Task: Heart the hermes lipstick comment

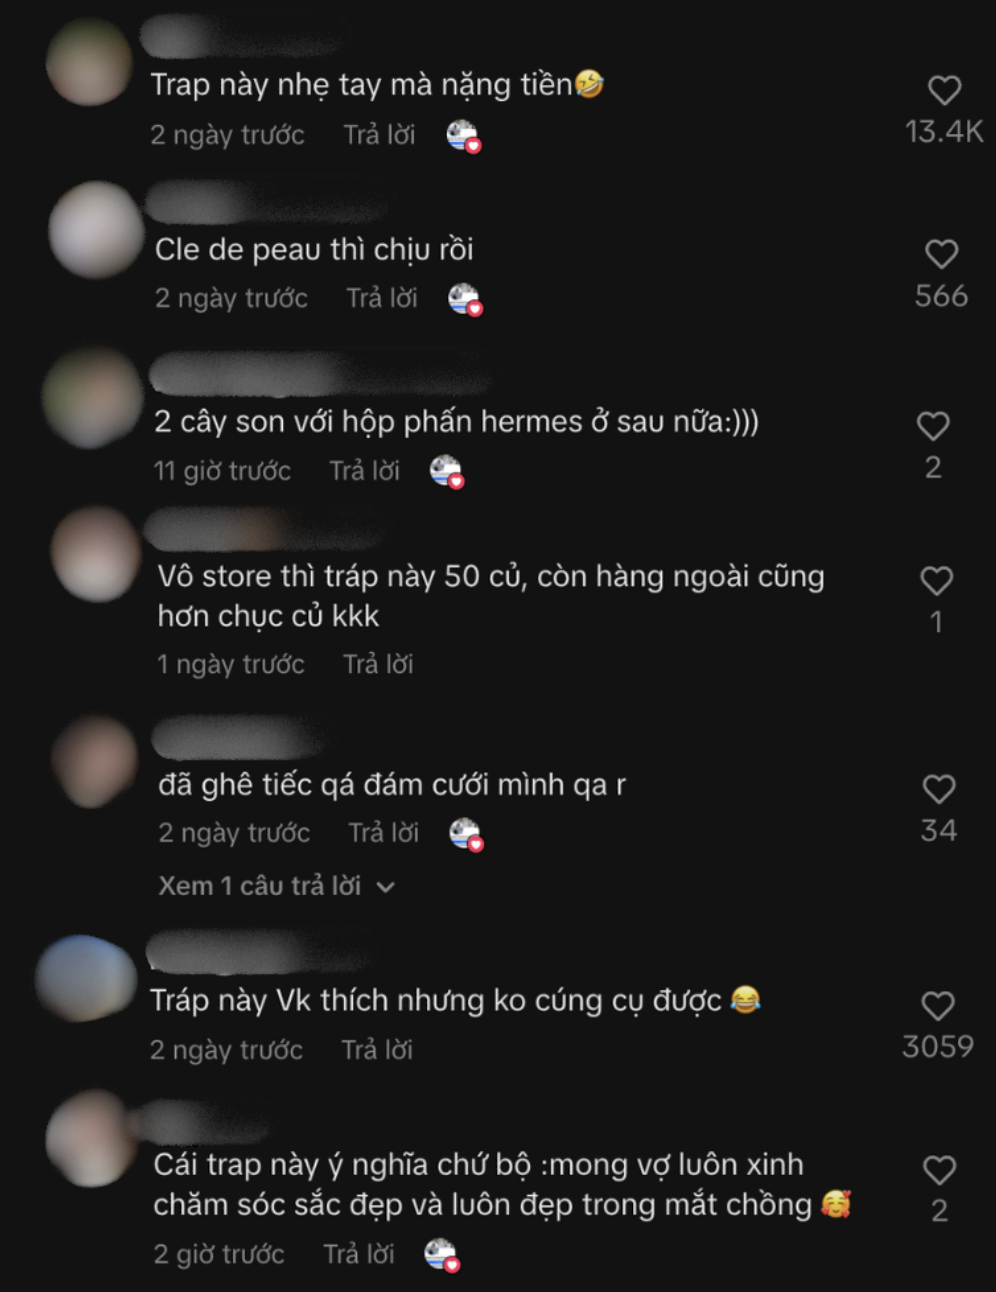Action: (x=933, y=427)
